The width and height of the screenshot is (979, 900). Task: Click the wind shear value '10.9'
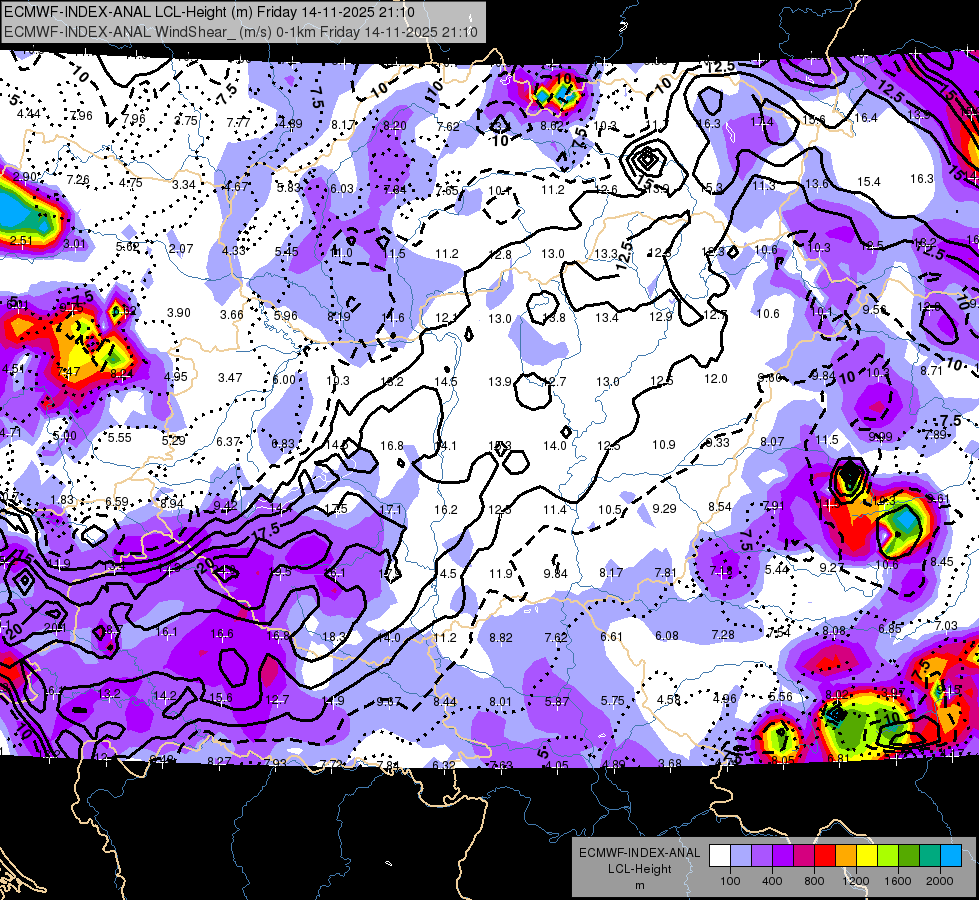click(x=664, y=444)
